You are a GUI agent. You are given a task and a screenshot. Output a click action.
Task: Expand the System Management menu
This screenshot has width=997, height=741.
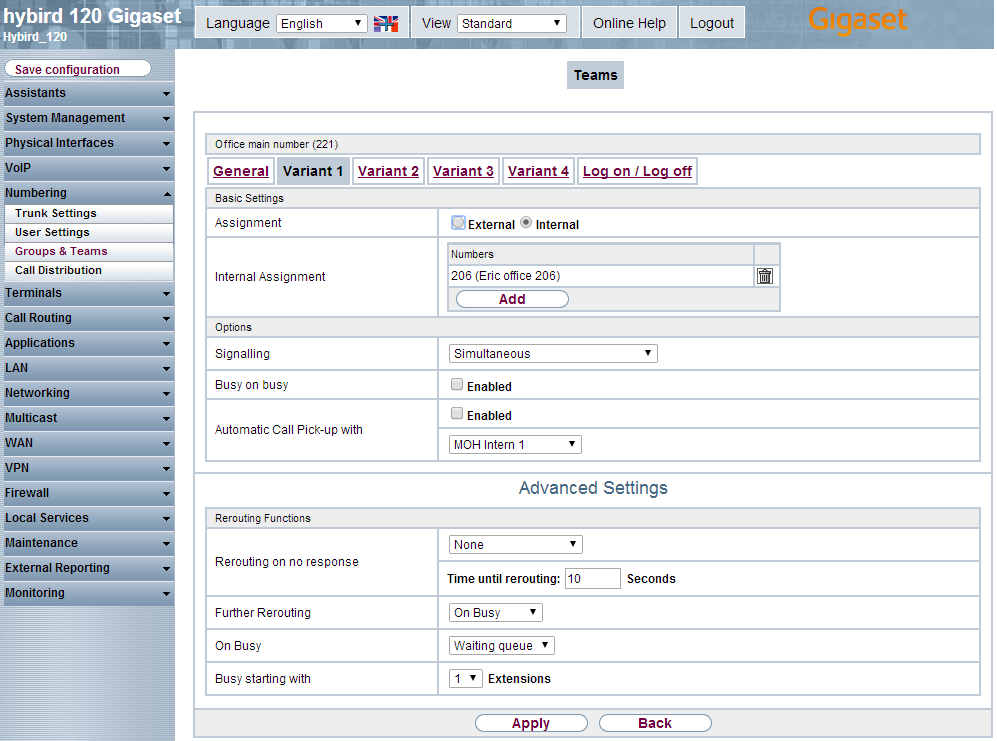point(87,118)
